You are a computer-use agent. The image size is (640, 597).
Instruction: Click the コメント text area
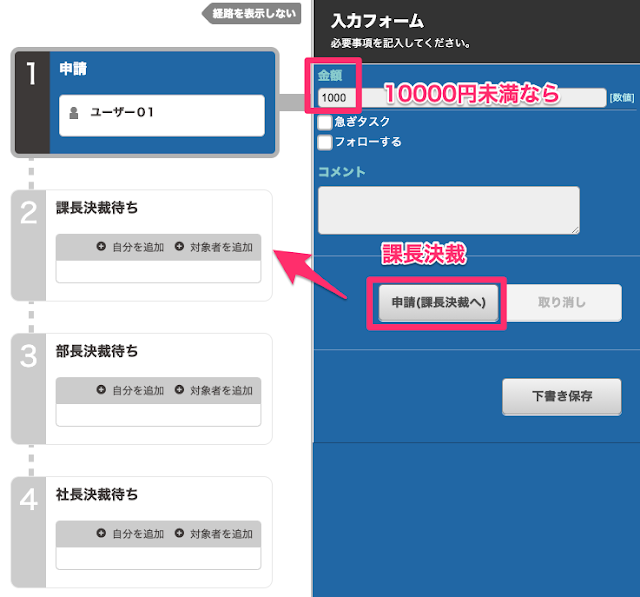pyautogui.click(x=449, y=210)
